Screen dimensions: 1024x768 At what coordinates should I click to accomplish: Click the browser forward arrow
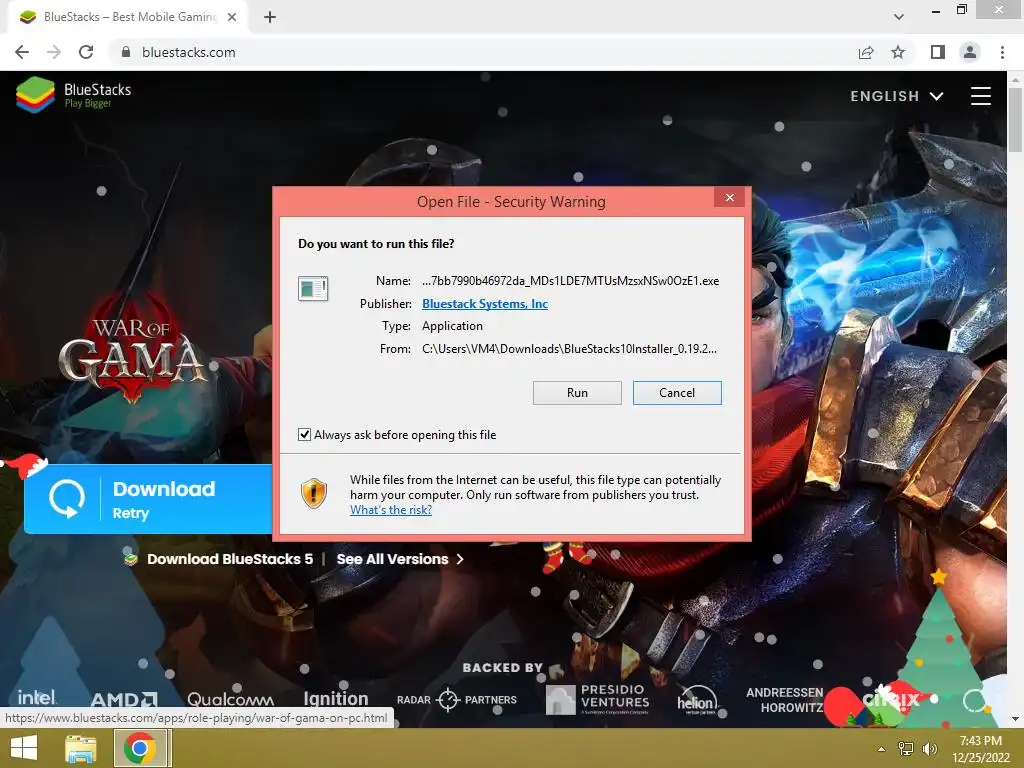pyautogui.click(x=54, y=52)
